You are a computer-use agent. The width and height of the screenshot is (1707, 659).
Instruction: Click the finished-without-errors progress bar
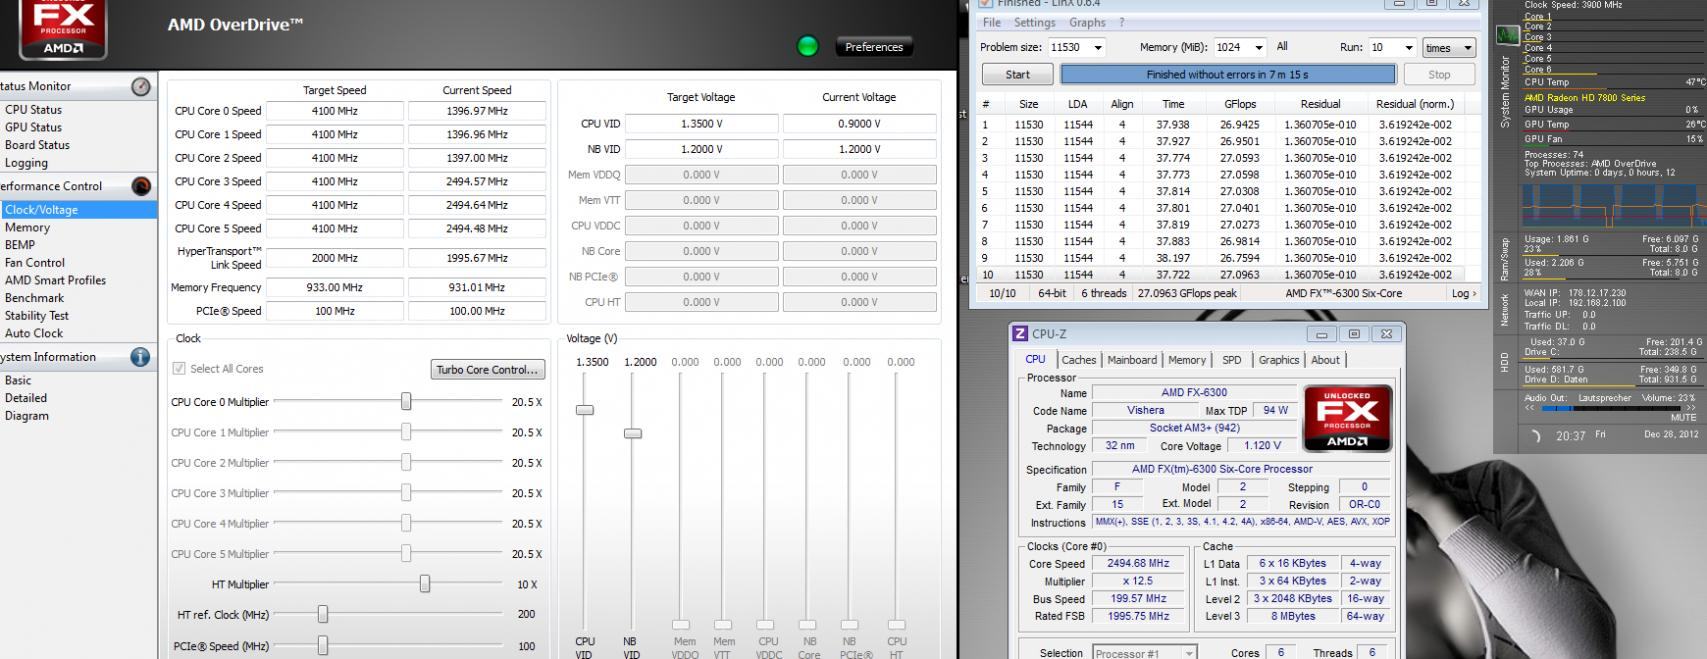tap(1227, 74)
